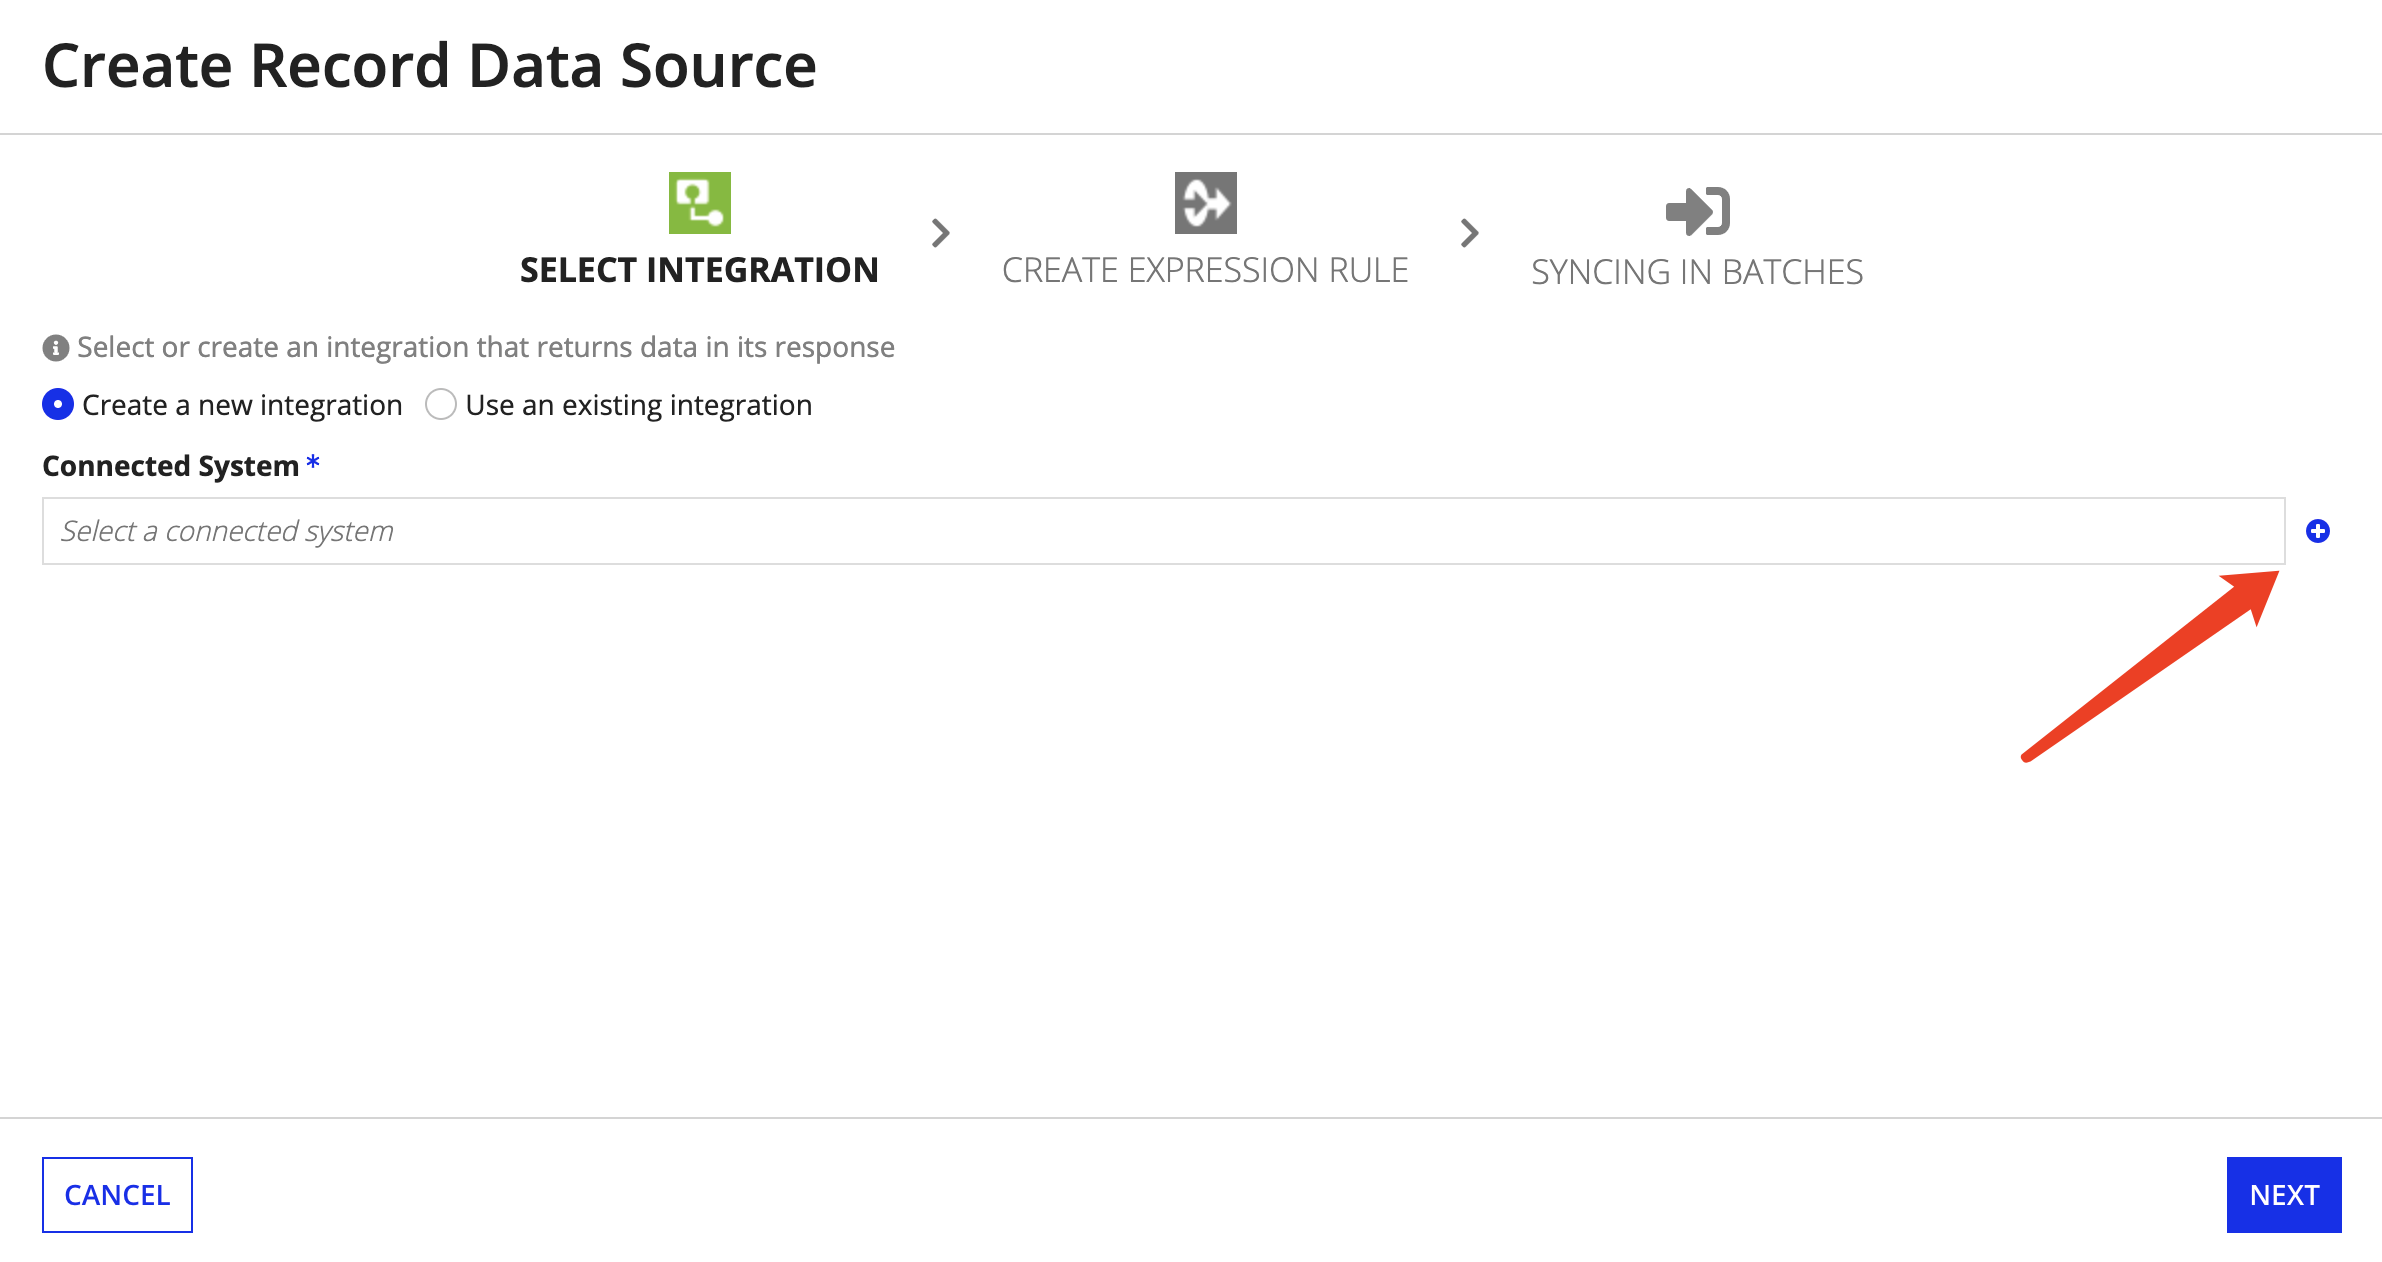Click the integration instruction hint text
Image resolution: width=2382 pixels, height=1262 pixels.
485,347
